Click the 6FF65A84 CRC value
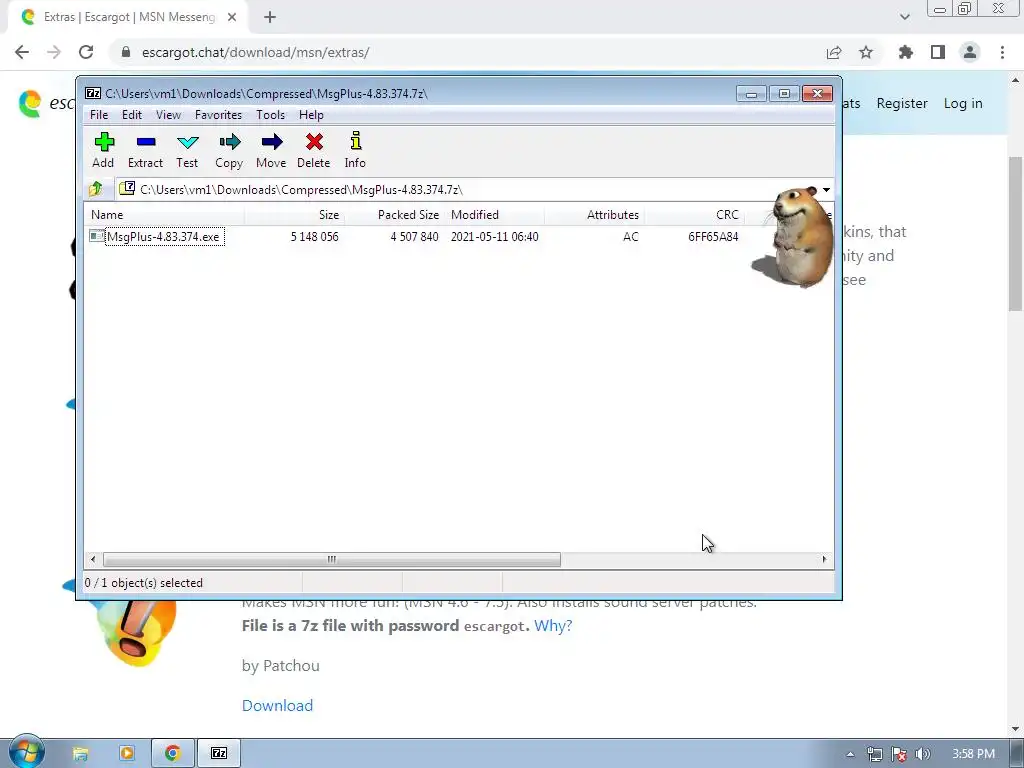Screen dimensions: 1024x768 tap(713, 236)
